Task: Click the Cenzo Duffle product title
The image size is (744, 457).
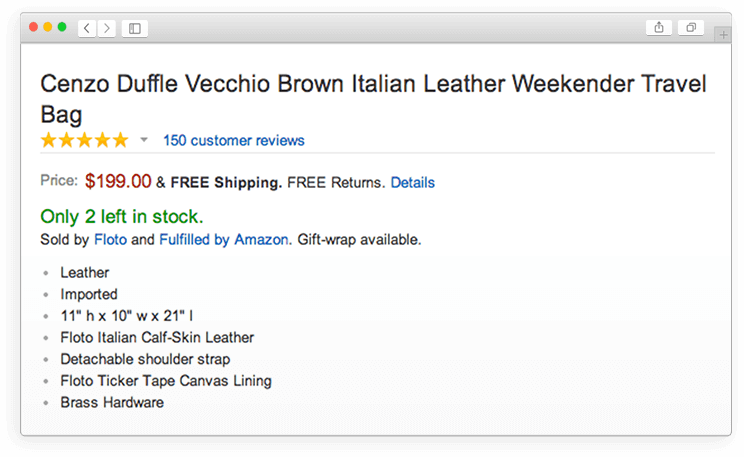Action: (373, 99)
